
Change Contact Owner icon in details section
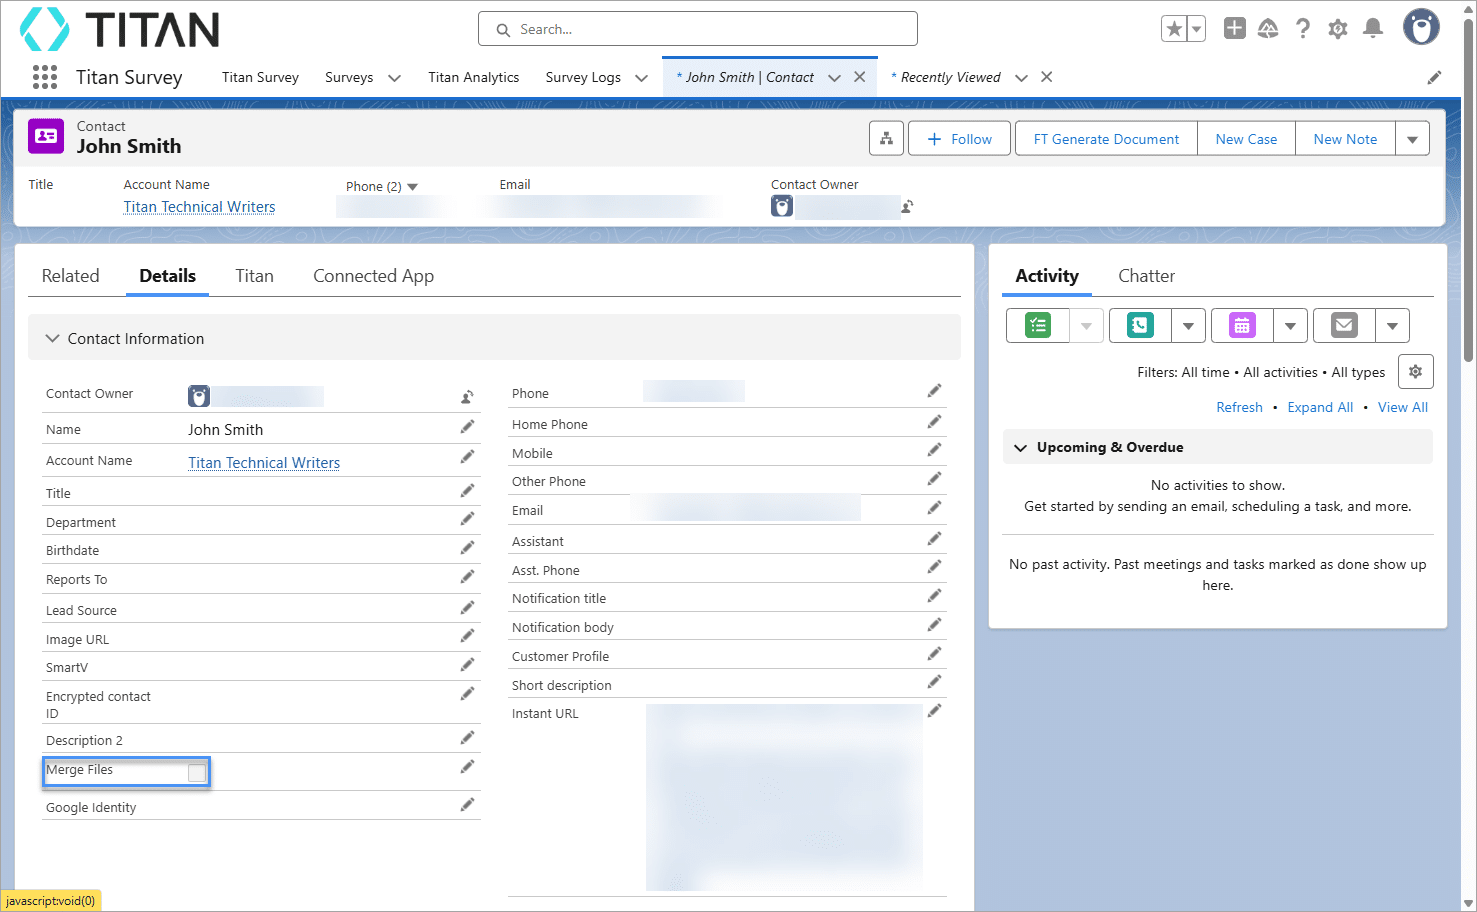pyautogui.click(x=467, y=397)
